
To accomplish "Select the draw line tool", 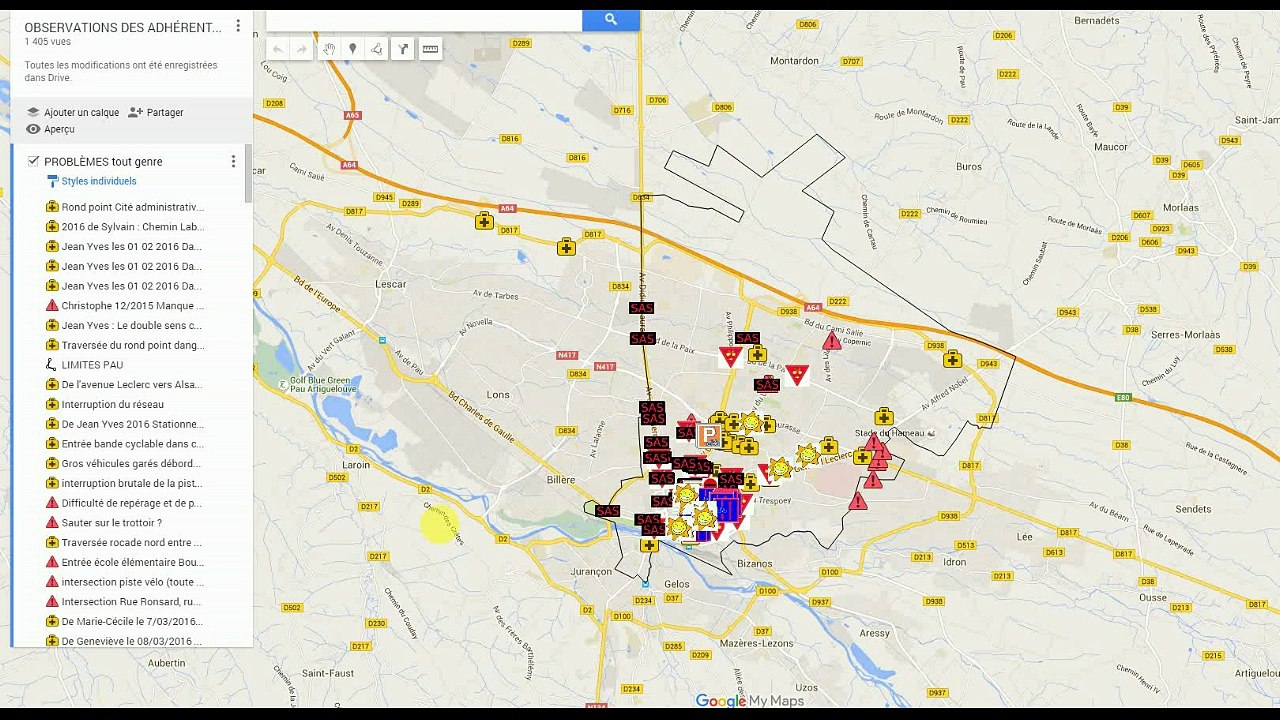I will [x=377, y=49].
